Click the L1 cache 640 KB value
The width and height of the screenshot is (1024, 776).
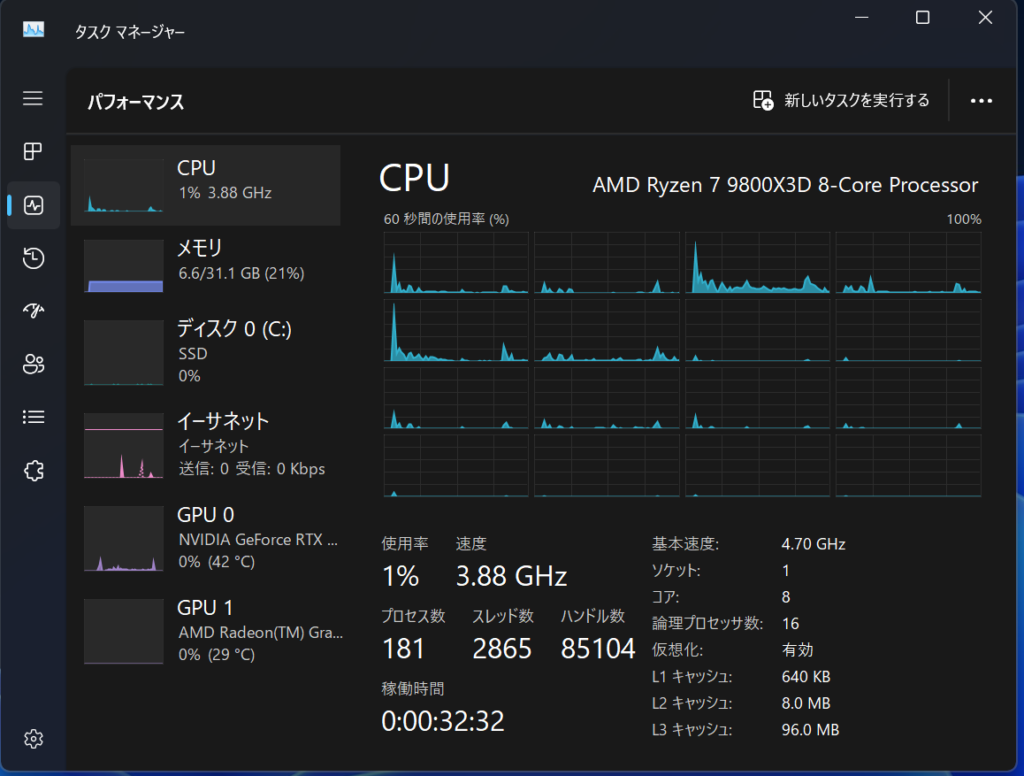coord(806,677)
